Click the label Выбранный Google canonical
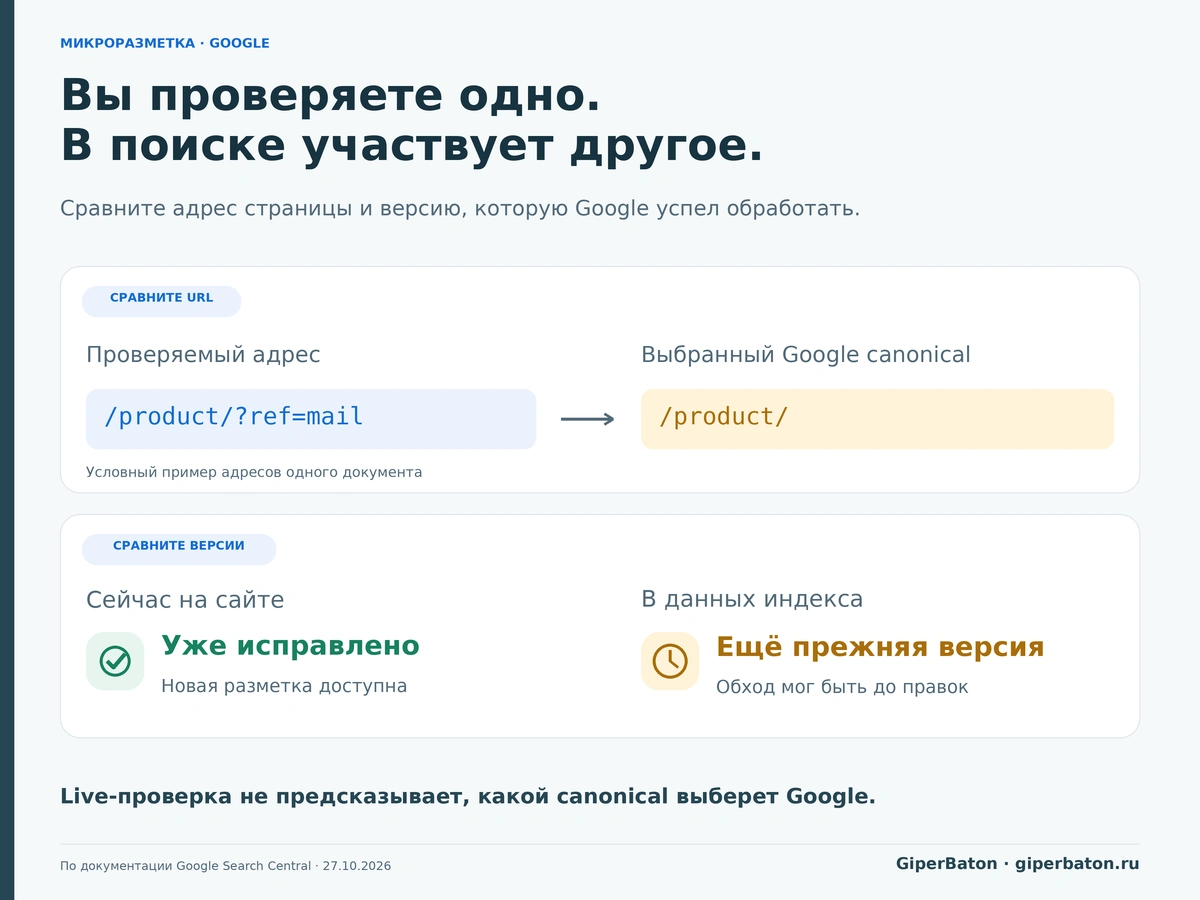This screenshot has height=900, width=1200. (806, 355)
